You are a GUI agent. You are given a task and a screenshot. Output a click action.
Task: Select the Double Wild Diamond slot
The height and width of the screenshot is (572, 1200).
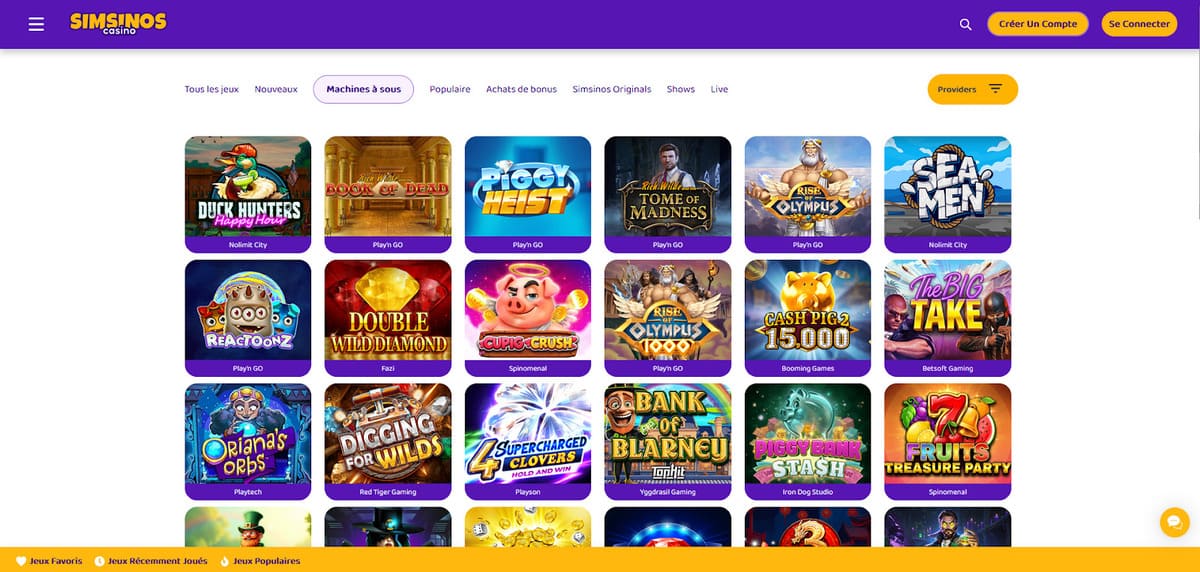click(388, 311)
